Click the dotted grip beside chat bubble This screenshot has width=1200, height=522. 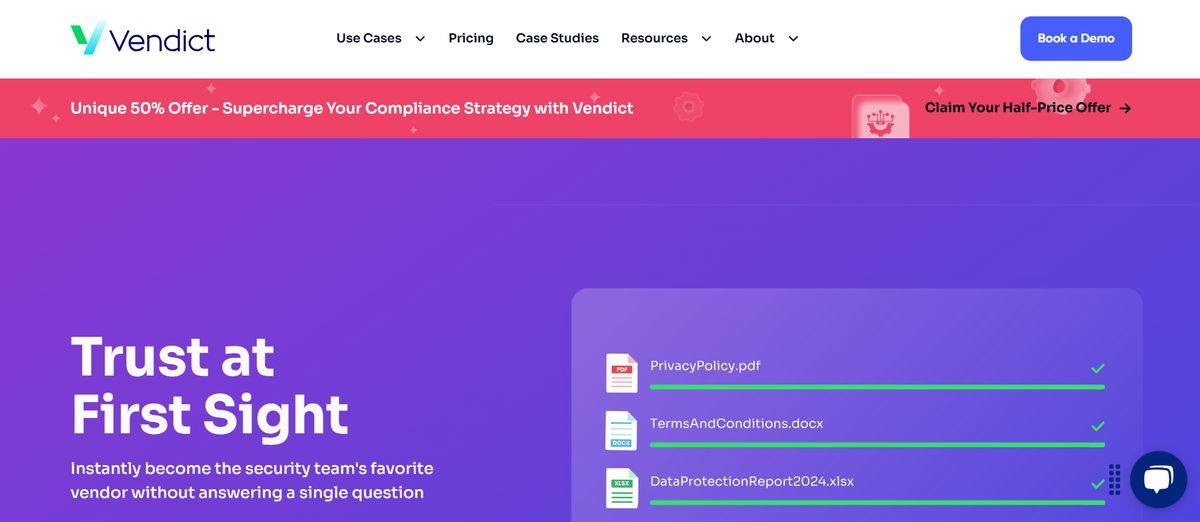tap(1114, 479)
